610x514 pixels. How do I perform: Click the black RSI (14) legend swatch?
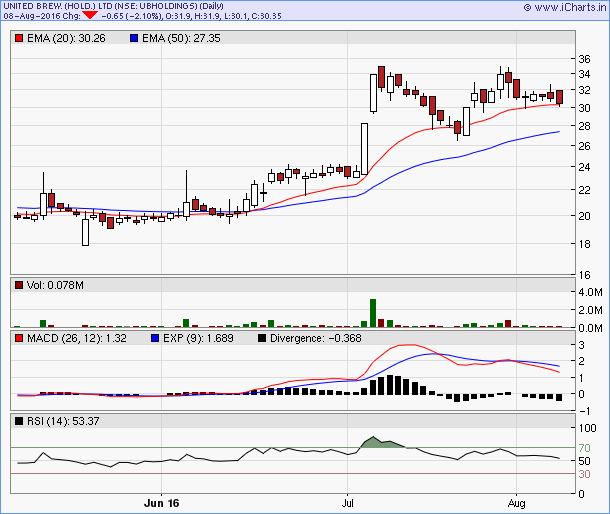click(19, 421)
